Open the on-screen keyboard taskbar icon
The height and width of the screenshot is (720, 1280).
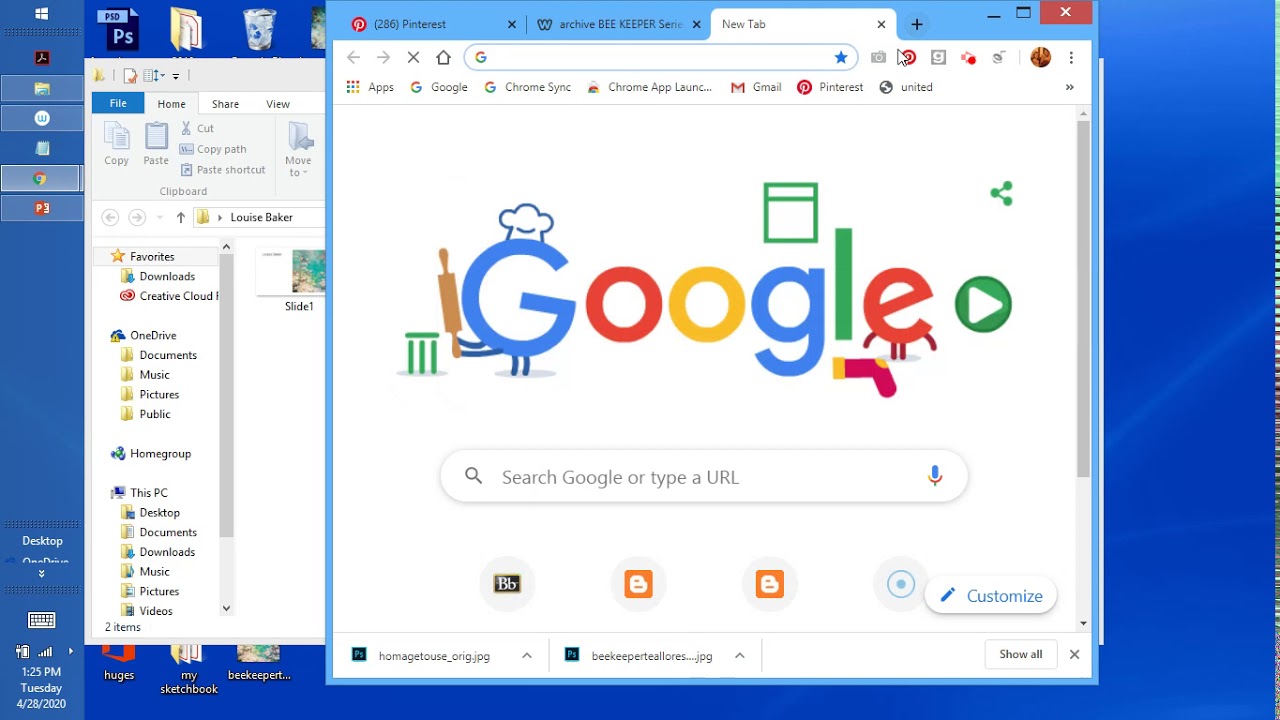(x=42, y=620)
